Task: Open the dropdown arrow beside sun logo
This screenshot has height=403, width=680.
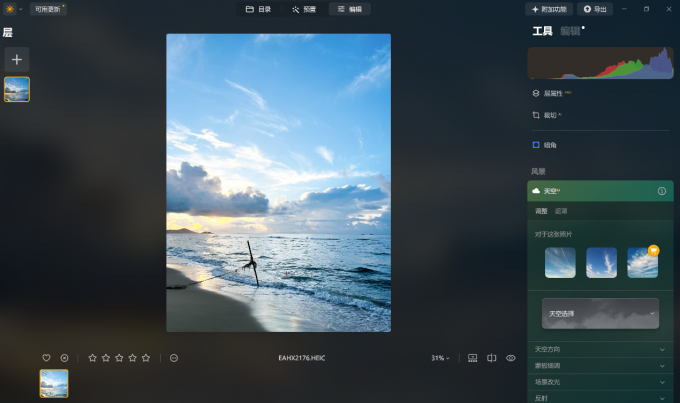Action: (x=20, y=9)
